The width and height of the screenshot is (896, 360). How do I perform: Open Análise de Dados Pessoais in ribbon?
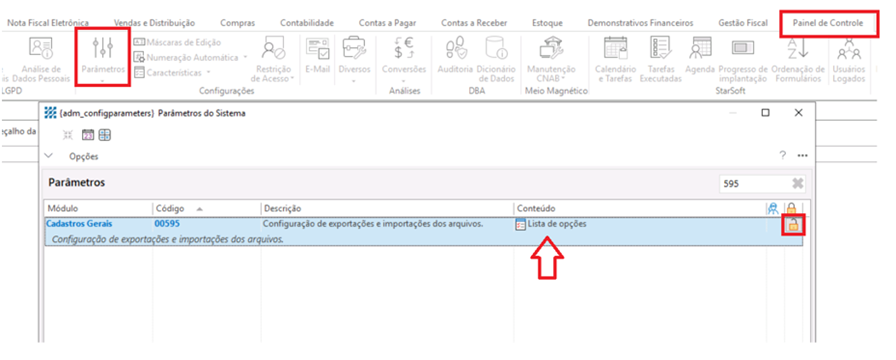[x=41, y=60]
